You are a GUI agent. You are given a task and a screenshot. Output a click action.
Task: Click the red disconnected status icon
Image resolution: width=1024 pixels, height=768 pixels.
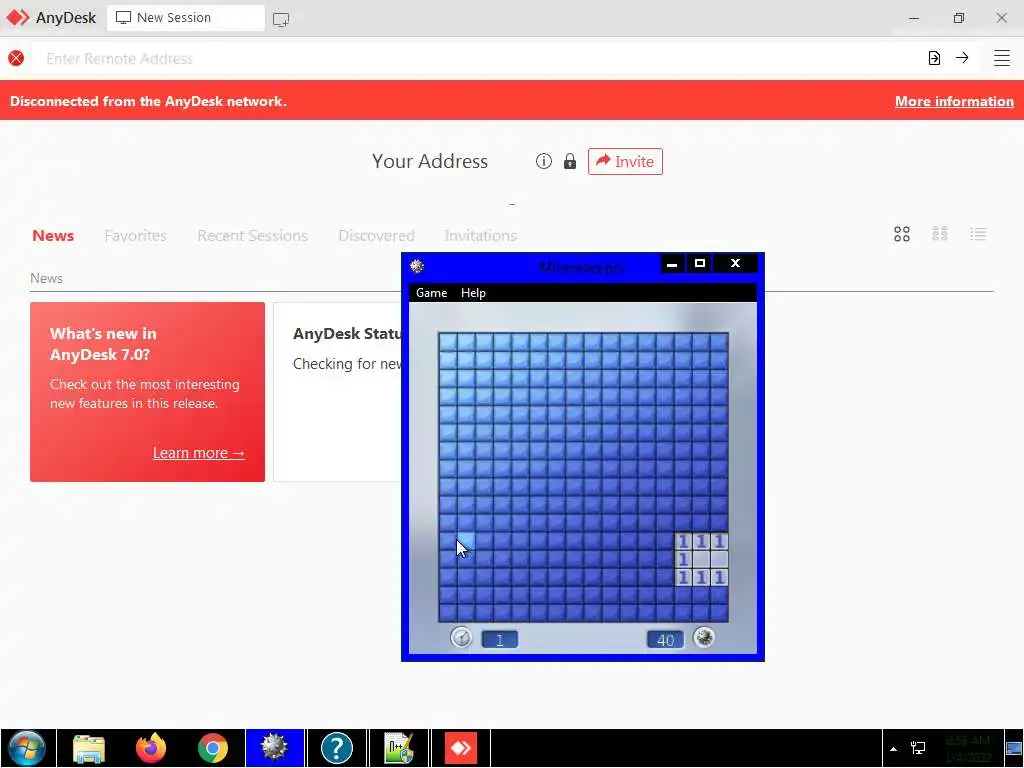click(x=16, y=58)
